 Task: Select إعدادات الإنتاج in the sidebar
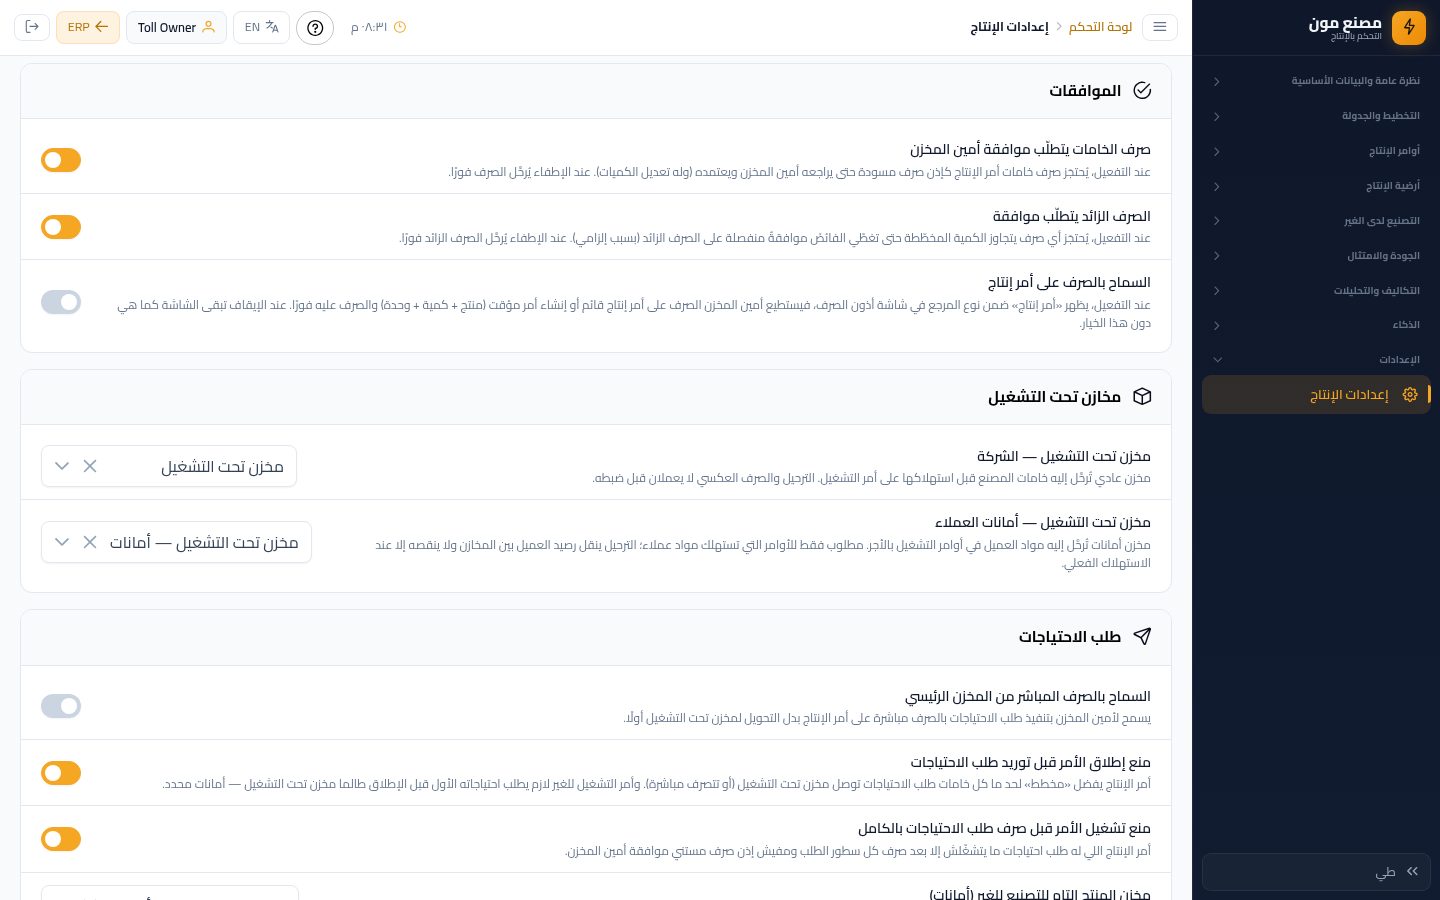pyautogui.click(x=1316, y=395)
